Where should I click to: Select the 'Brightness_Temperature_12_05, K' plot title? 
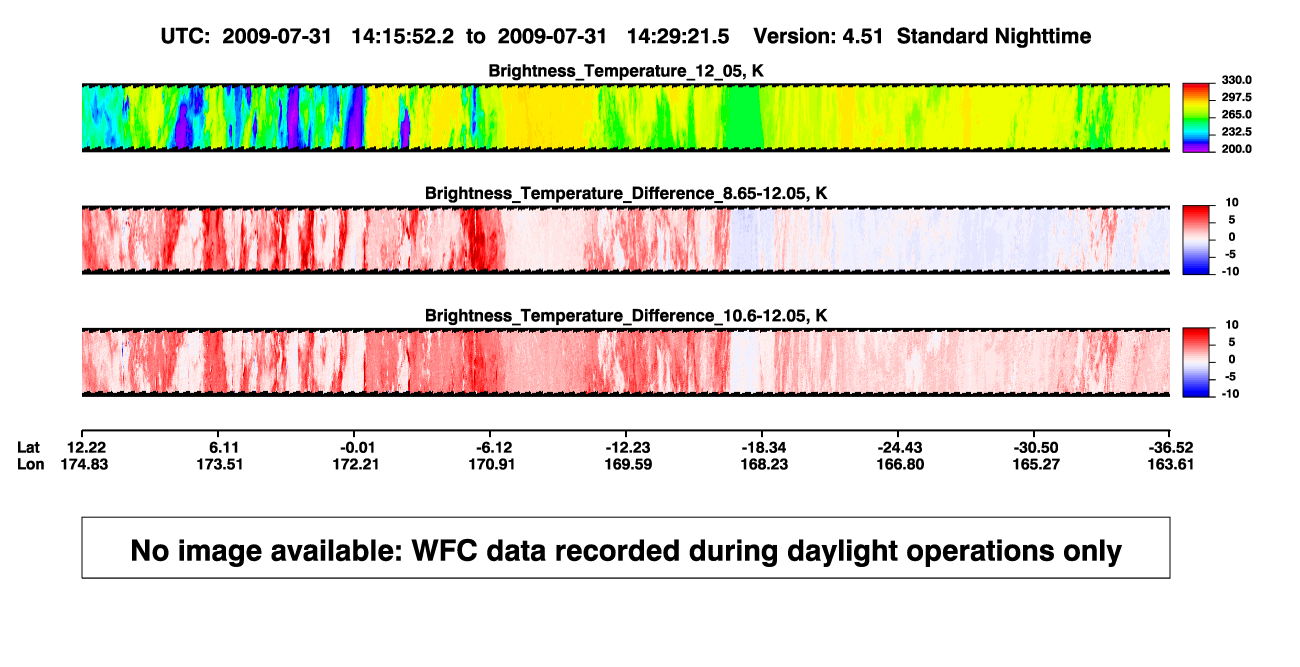click(x=626, y=71)
